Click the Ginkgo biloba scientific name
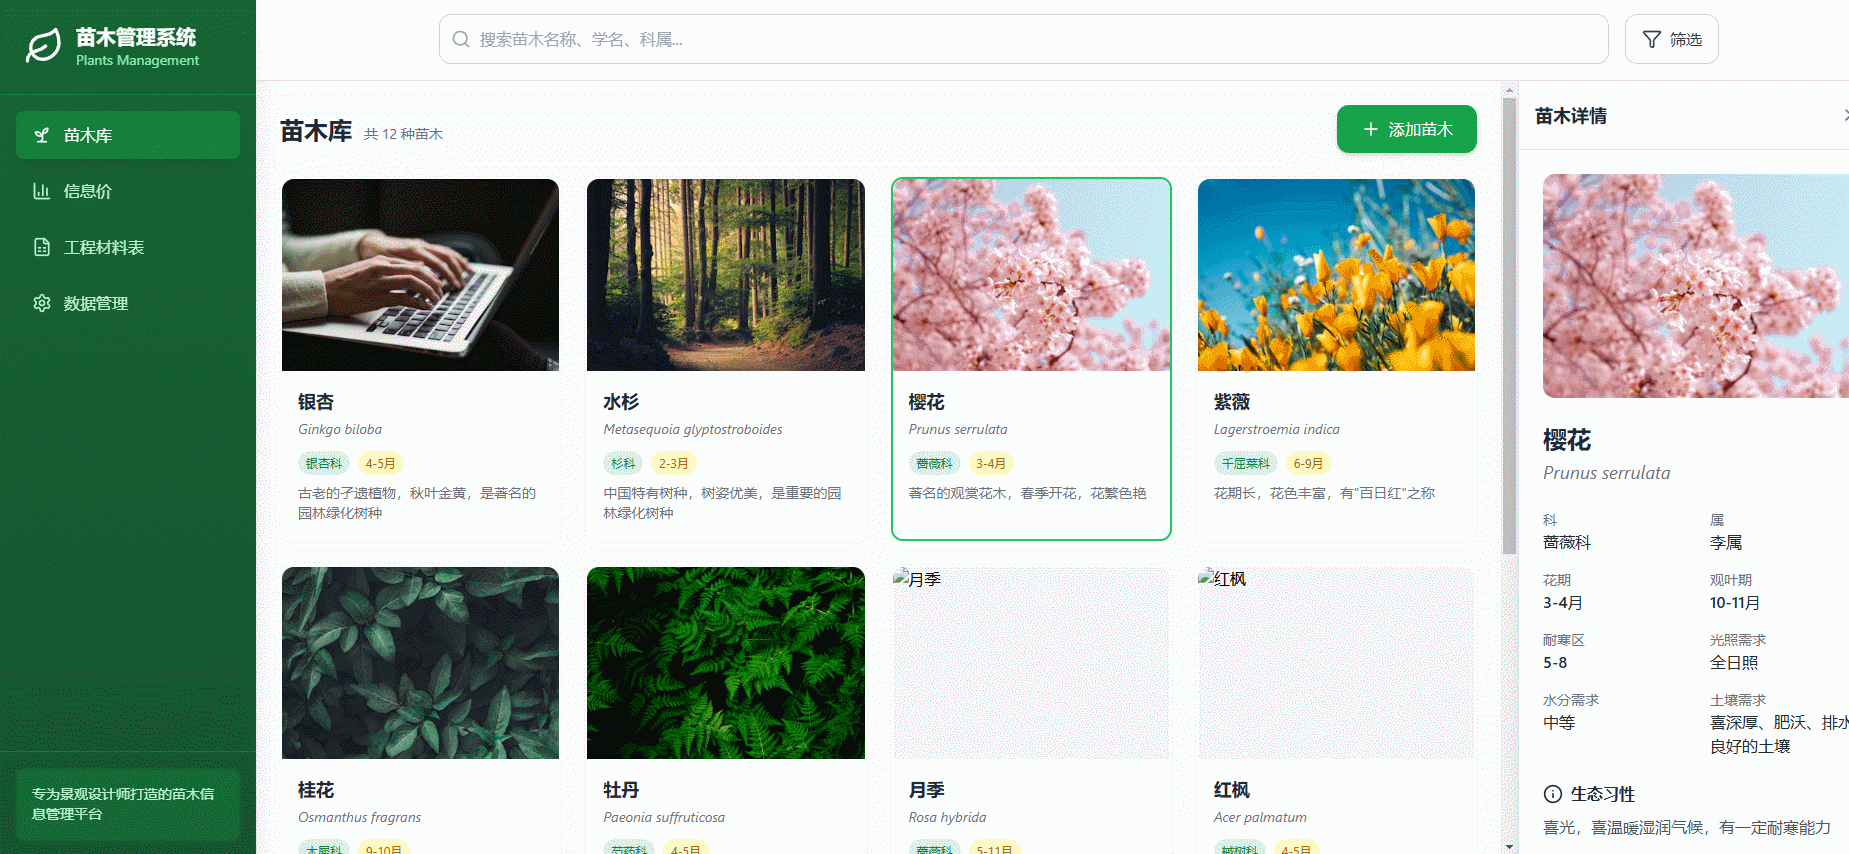1849x854 pixels. 340,429
